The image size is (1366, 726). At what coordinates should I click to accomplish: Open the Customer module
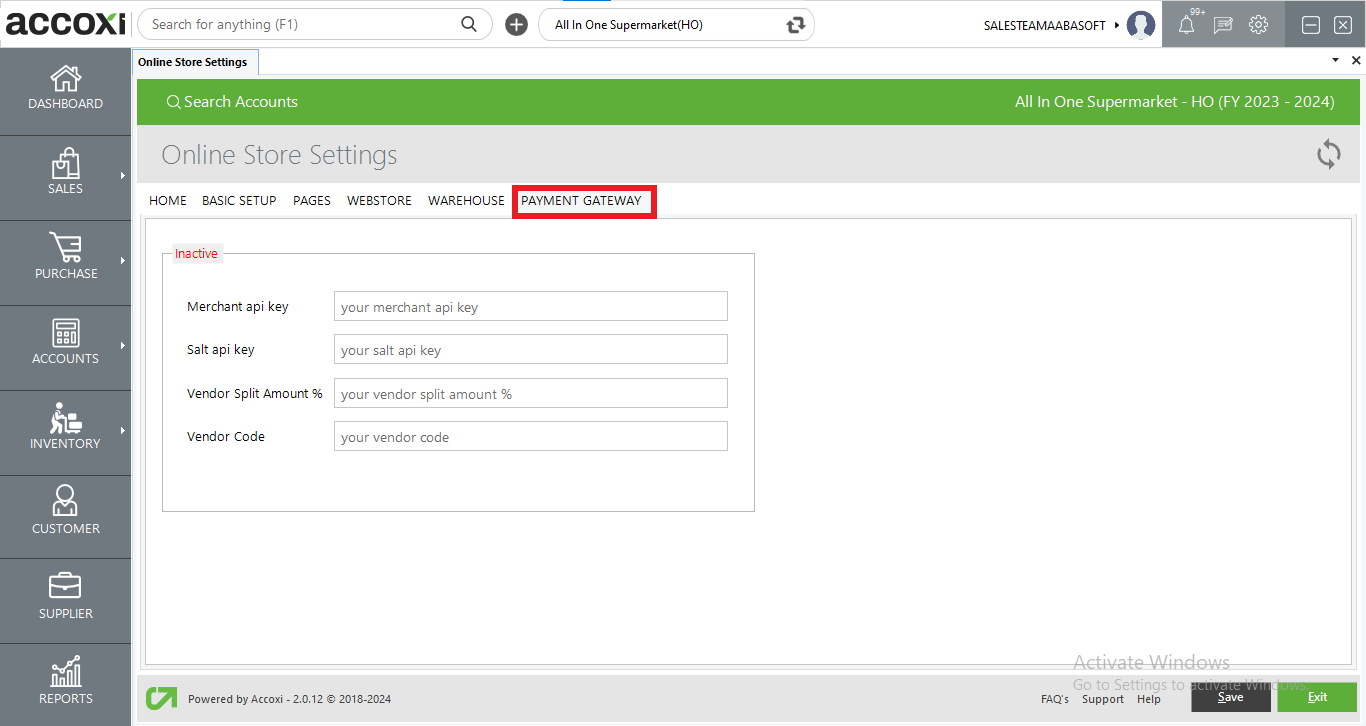tap(65, 515)
